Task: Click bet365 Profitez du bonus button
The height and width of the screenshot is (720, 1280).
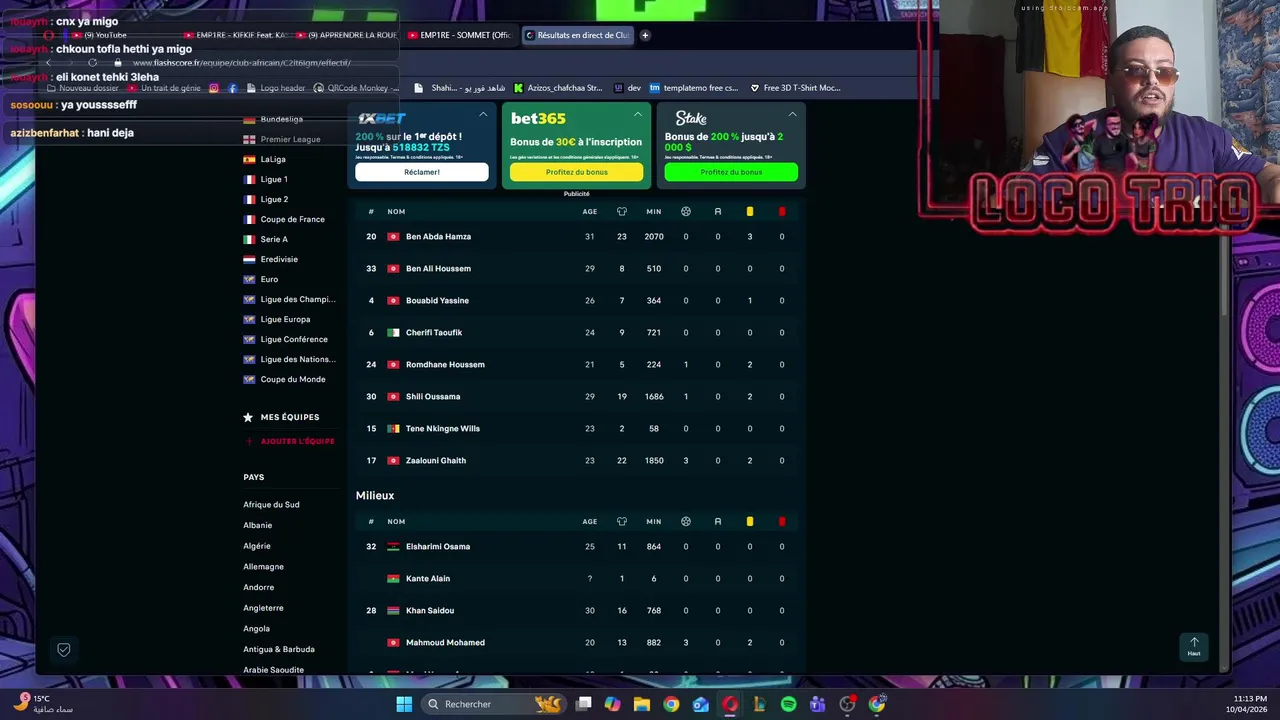Action: click(577, 172)
